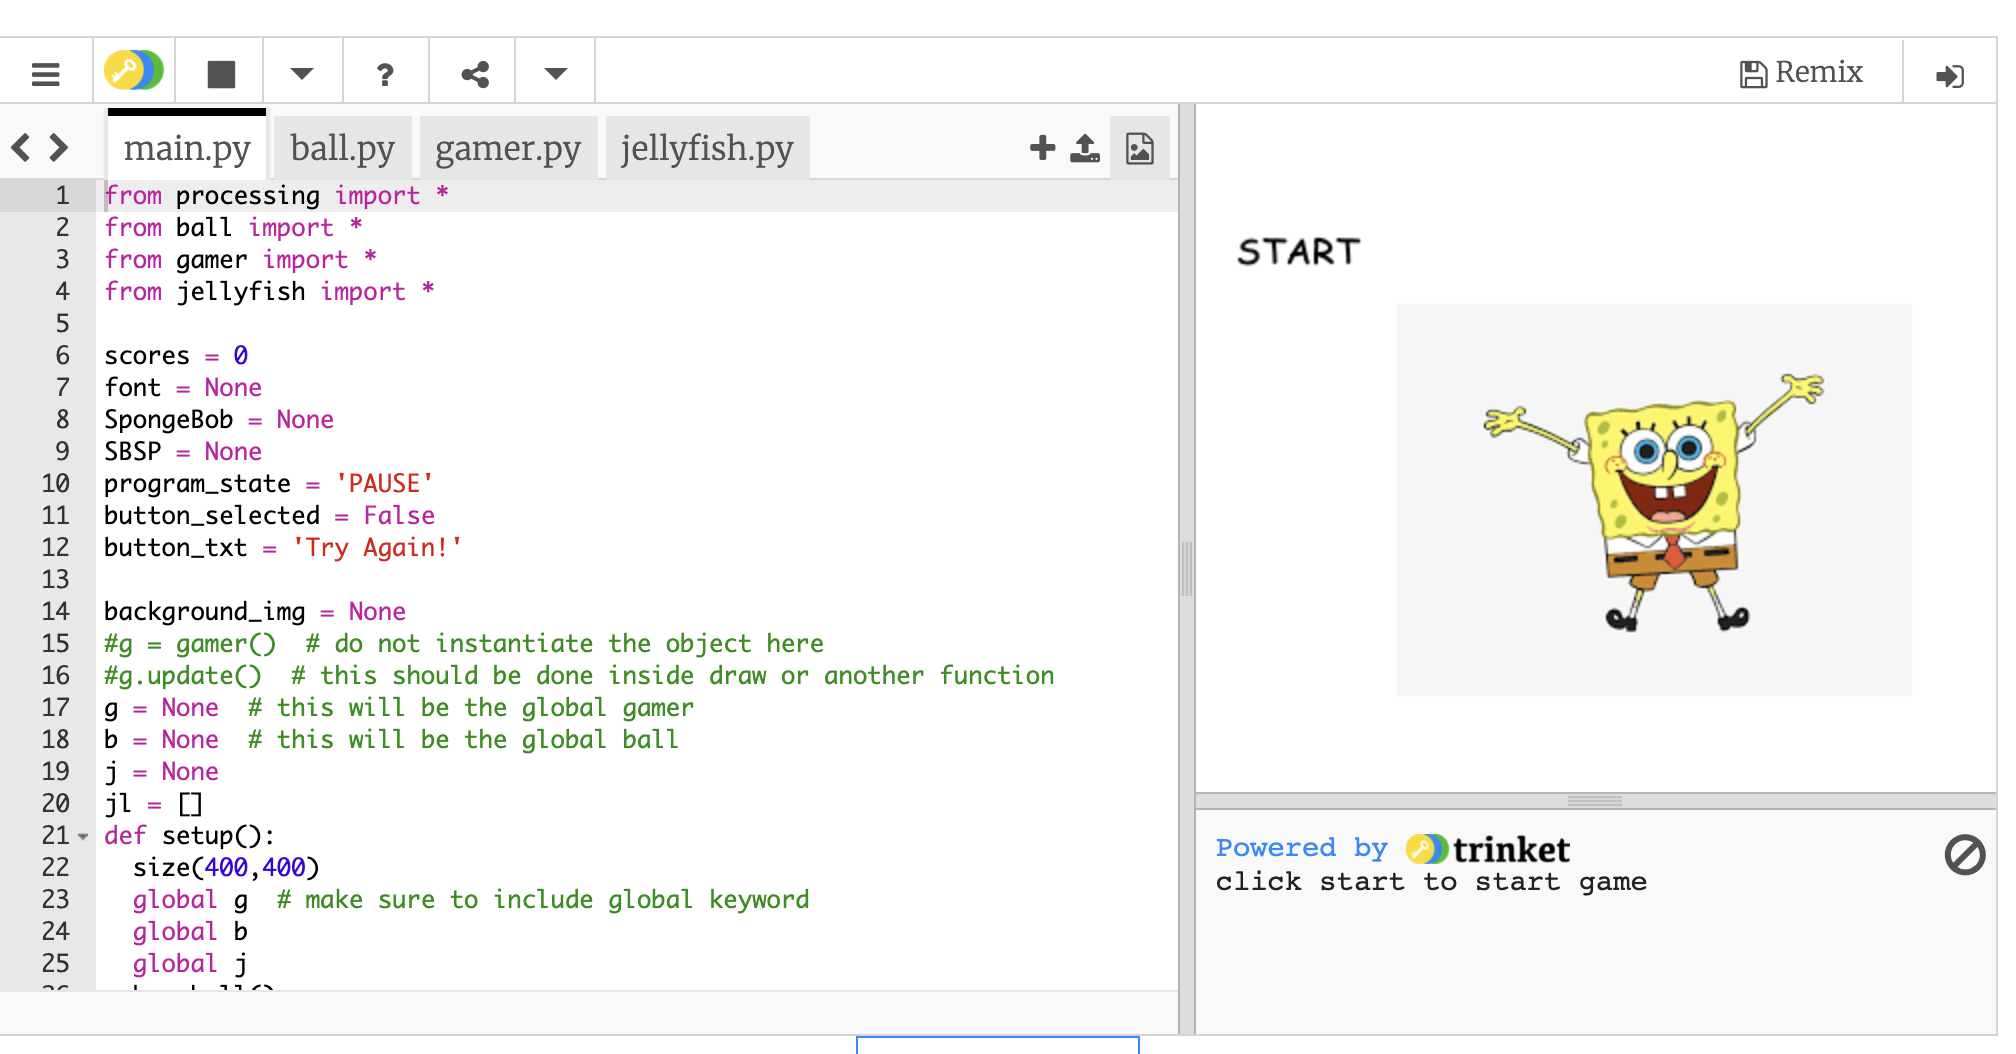
Task: Expand the share options dropdown arrow
Action: pyautogui.click(x=556, y=73)
